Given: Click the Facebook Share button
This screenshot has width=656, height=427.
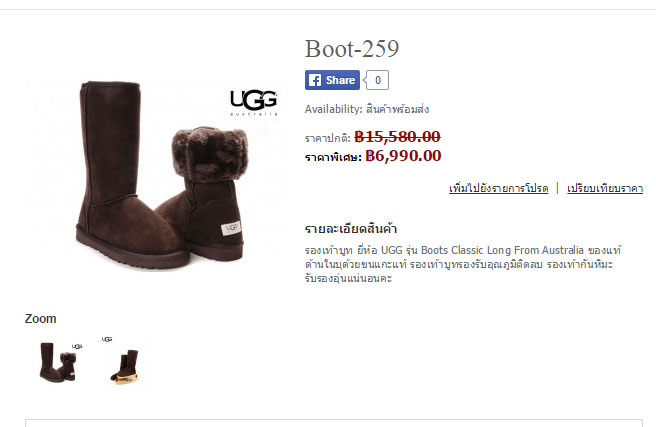Looking at the screenshot, I should 332,80.
